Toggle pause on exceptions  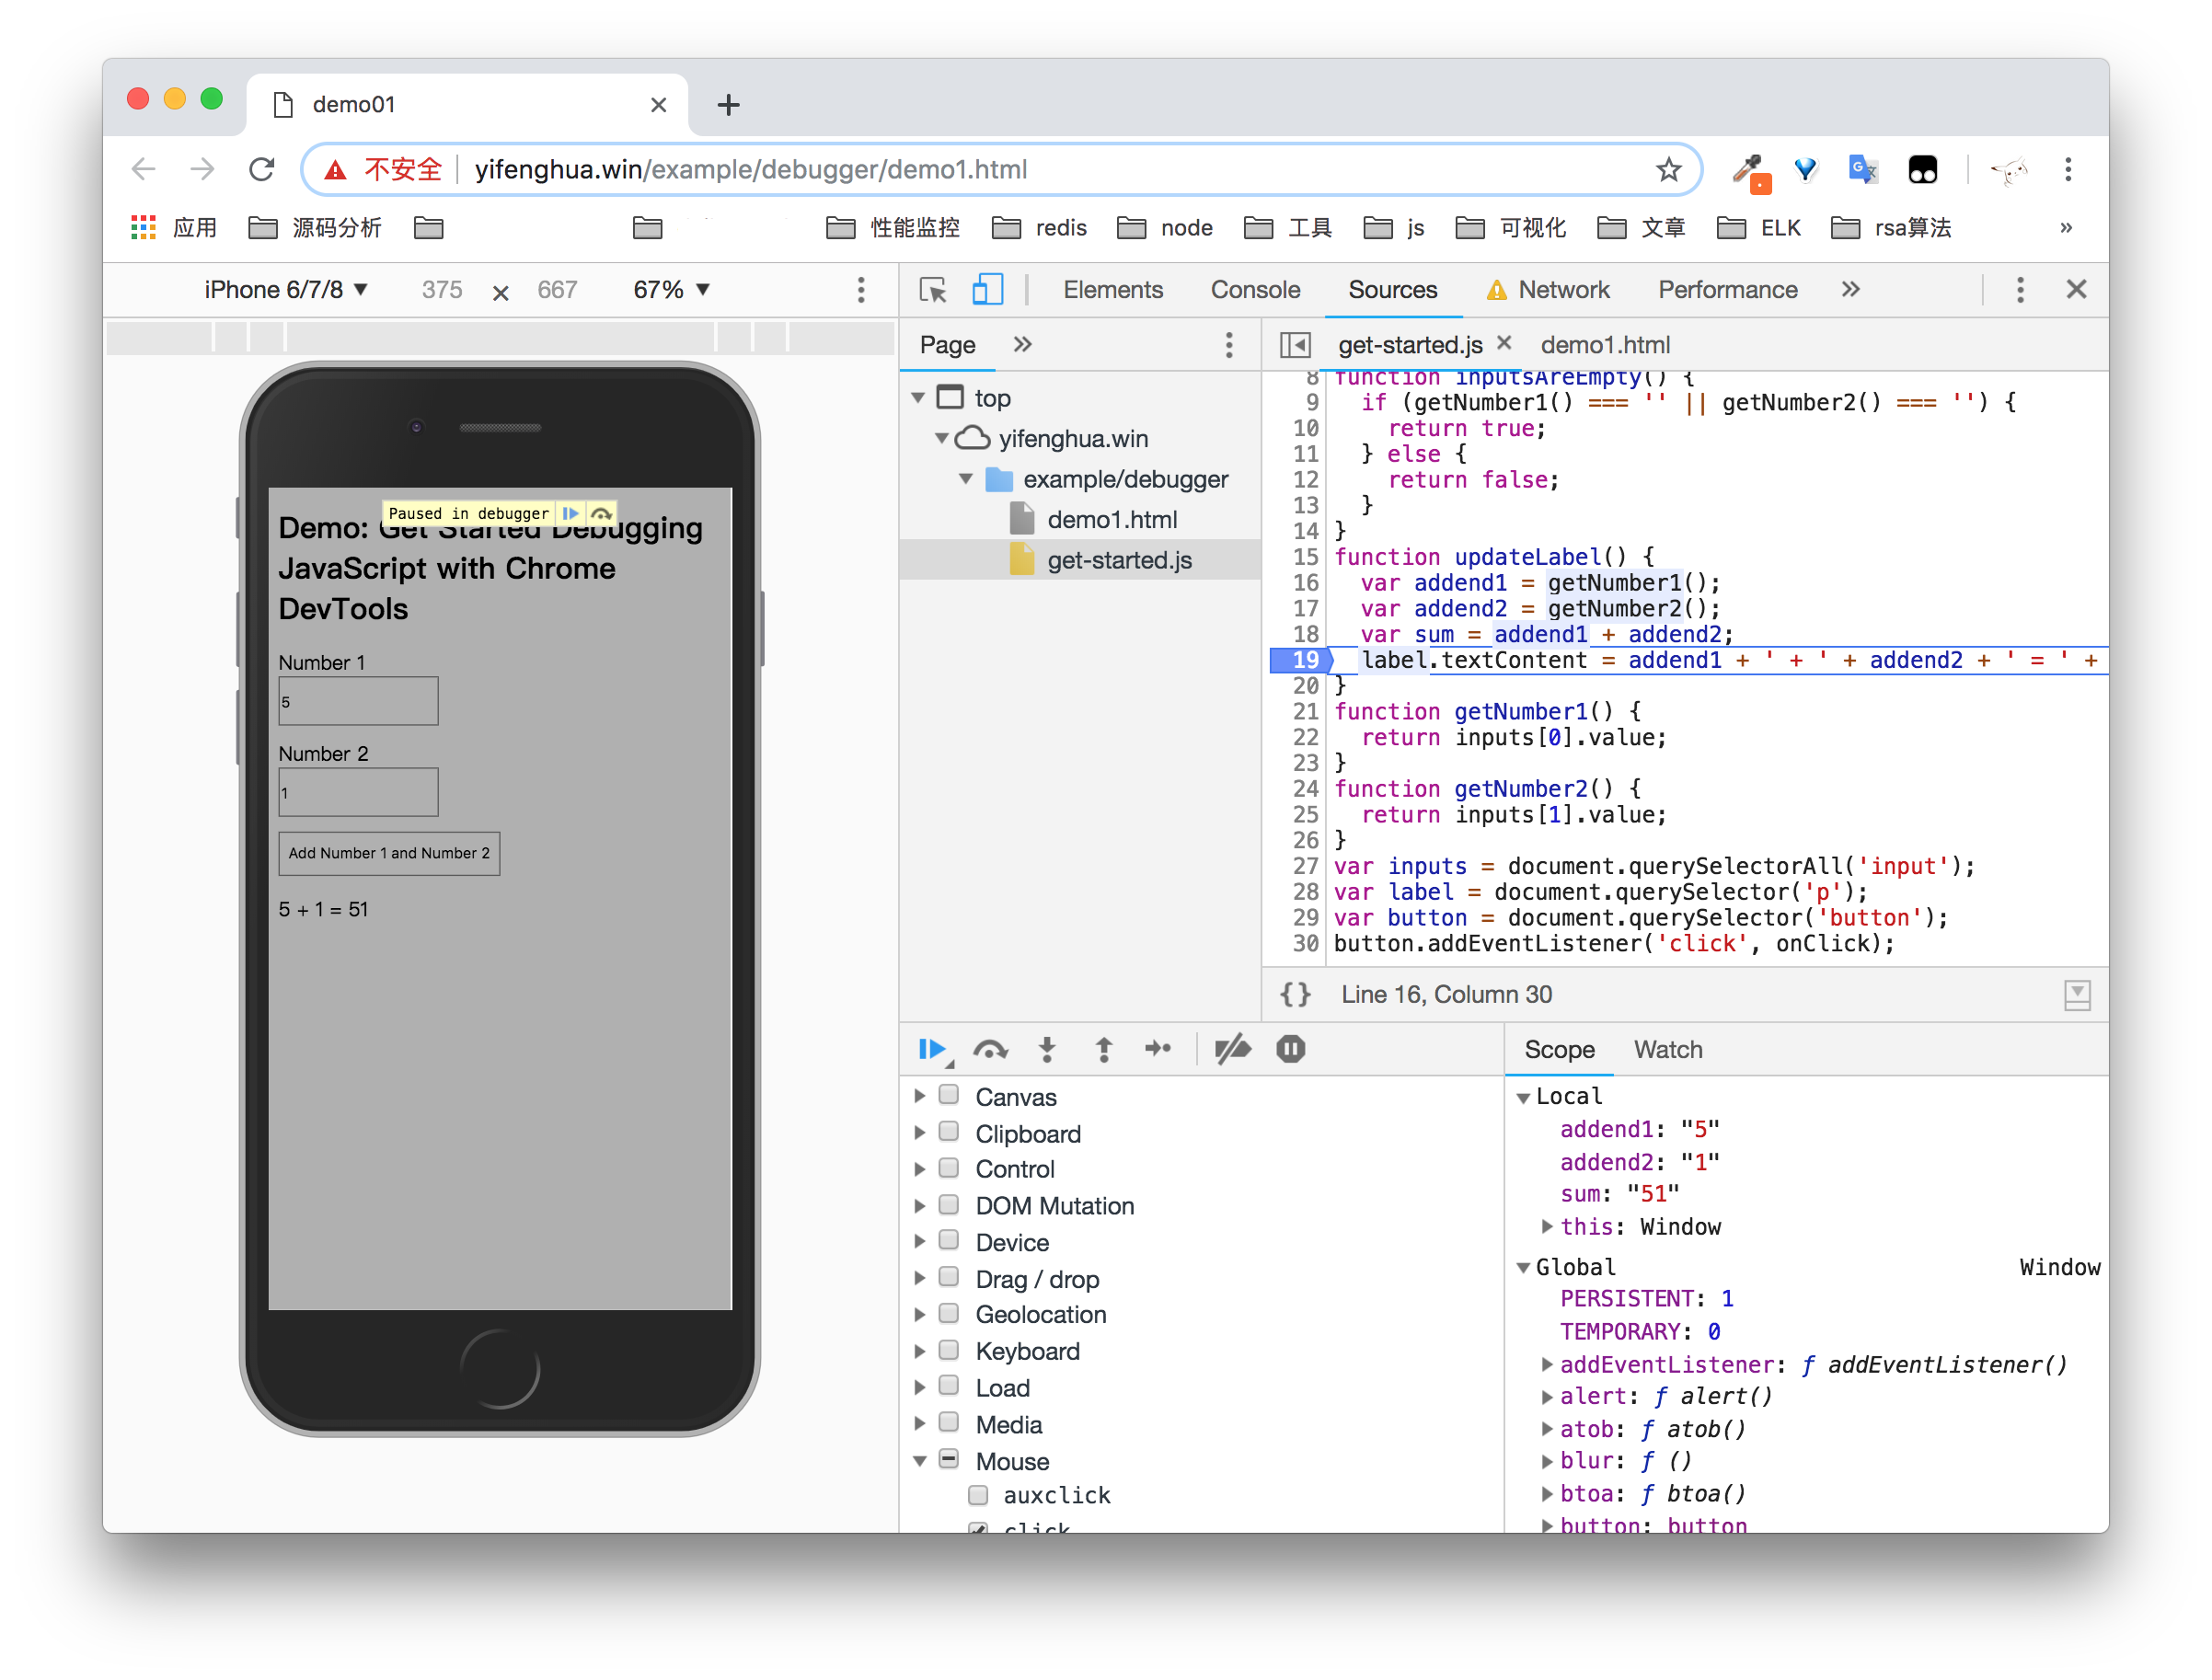[x=1290, y=1049]
